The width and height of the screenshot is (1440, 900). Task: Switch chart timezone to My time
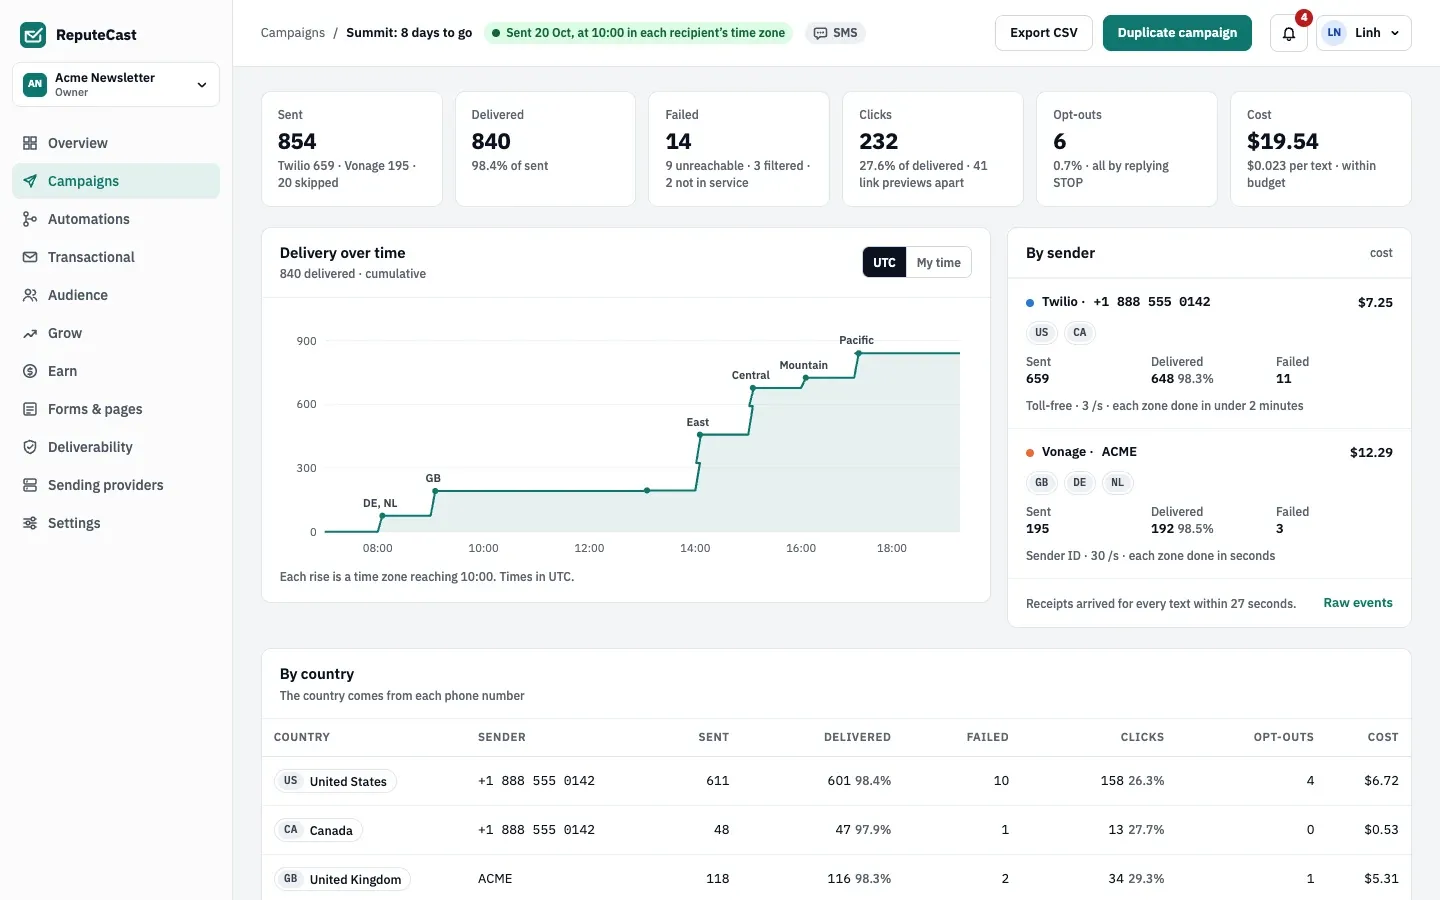point(938,262)
